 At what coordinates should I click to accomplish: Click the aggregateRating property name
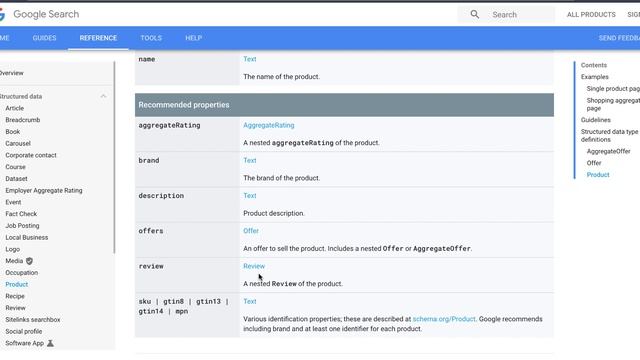(x=169, y=125)
